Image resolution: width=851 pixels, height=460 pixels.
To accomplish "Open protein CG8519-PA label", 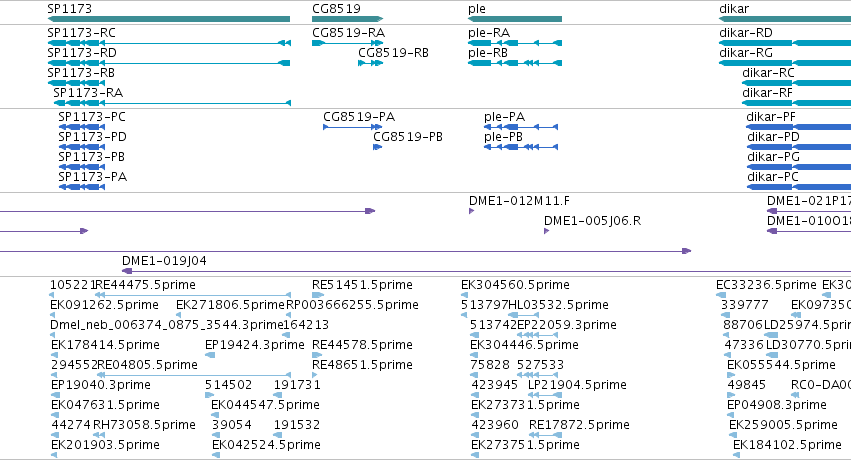I will tap(359, 117).
